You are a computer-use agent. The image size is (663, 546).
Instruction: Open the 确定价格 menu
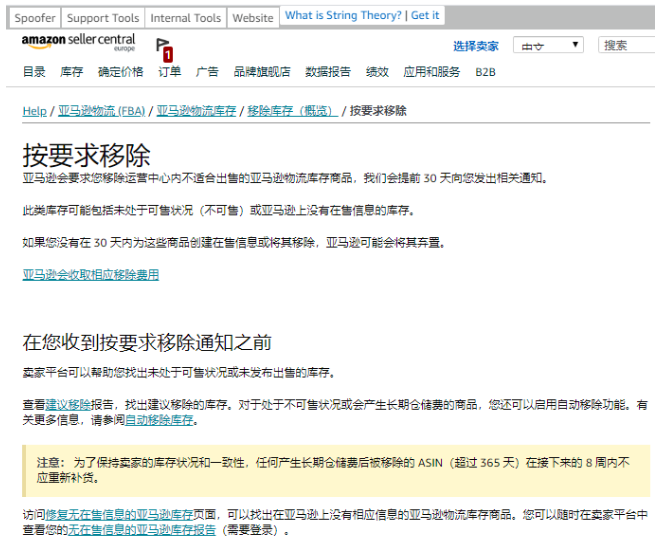point(121,72)
